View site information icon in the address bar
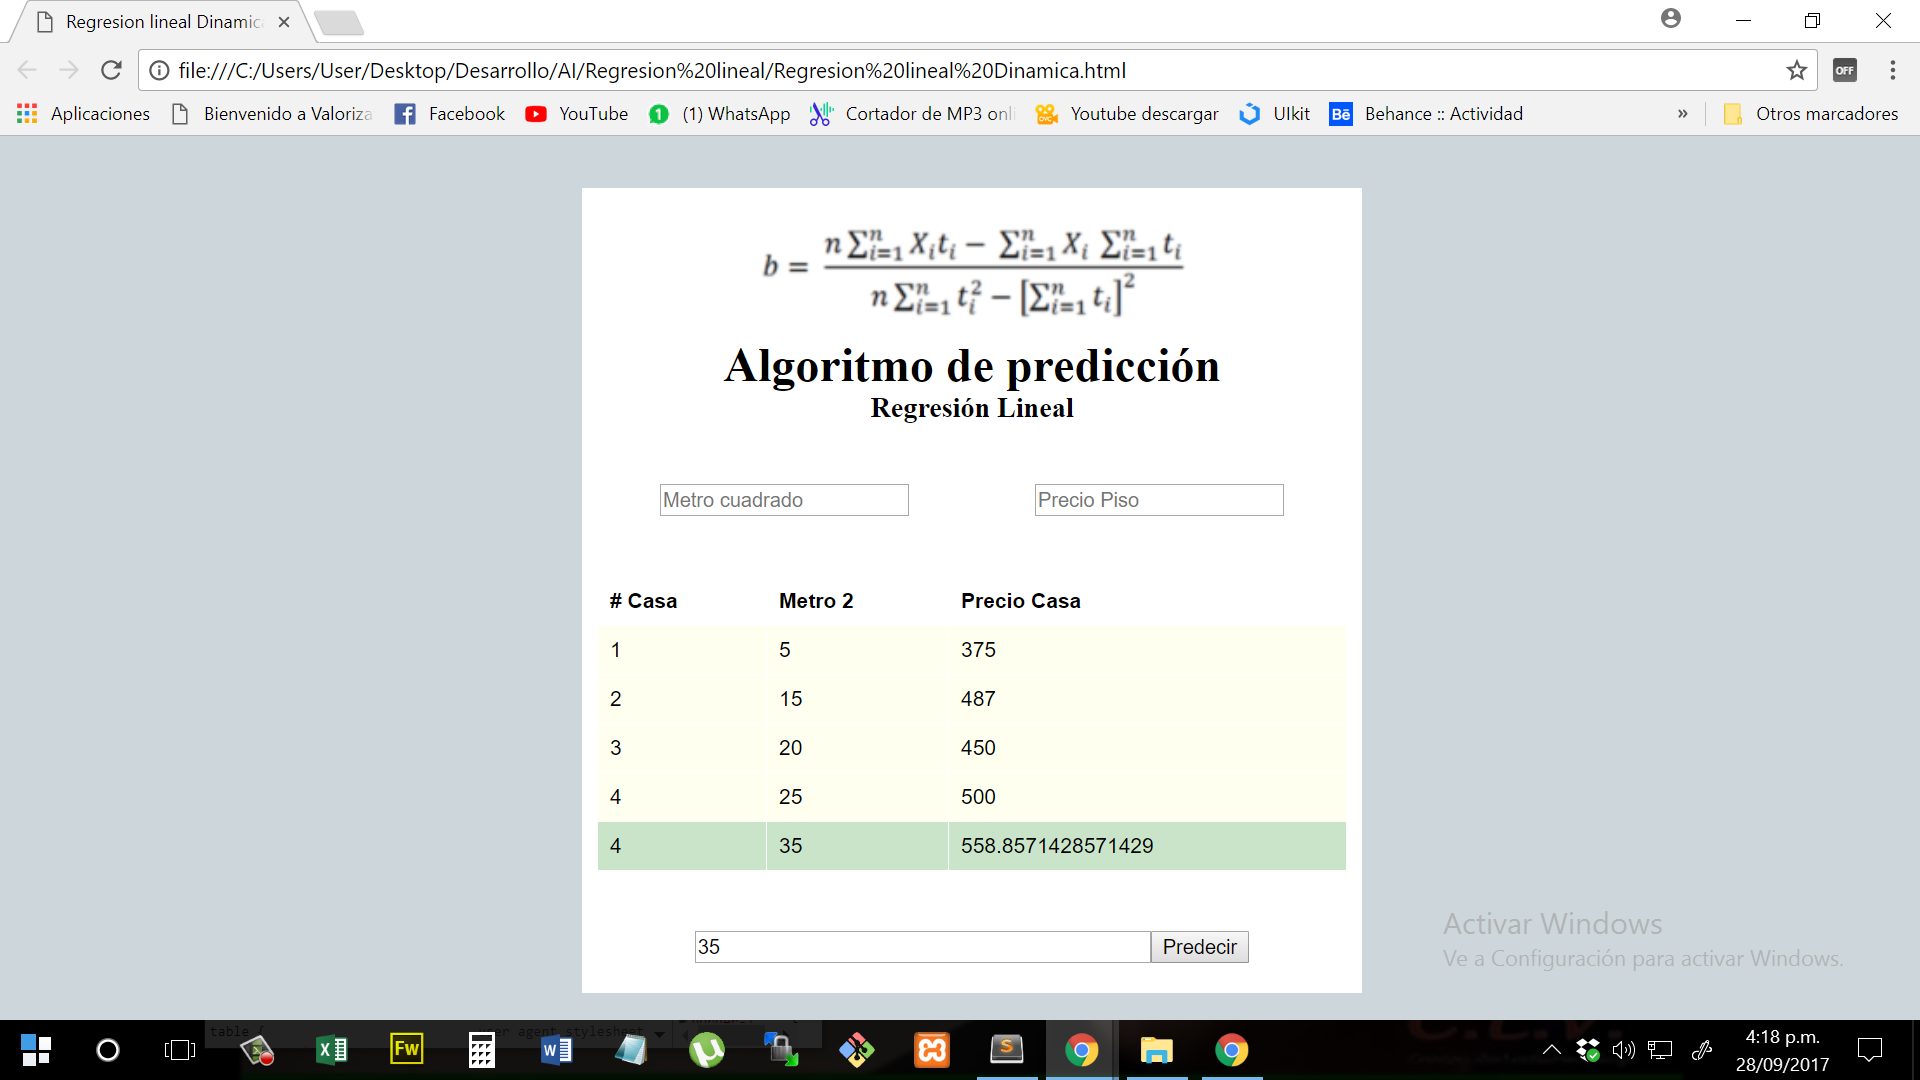The image size is (1920, 1080). [x=159, y=70]
